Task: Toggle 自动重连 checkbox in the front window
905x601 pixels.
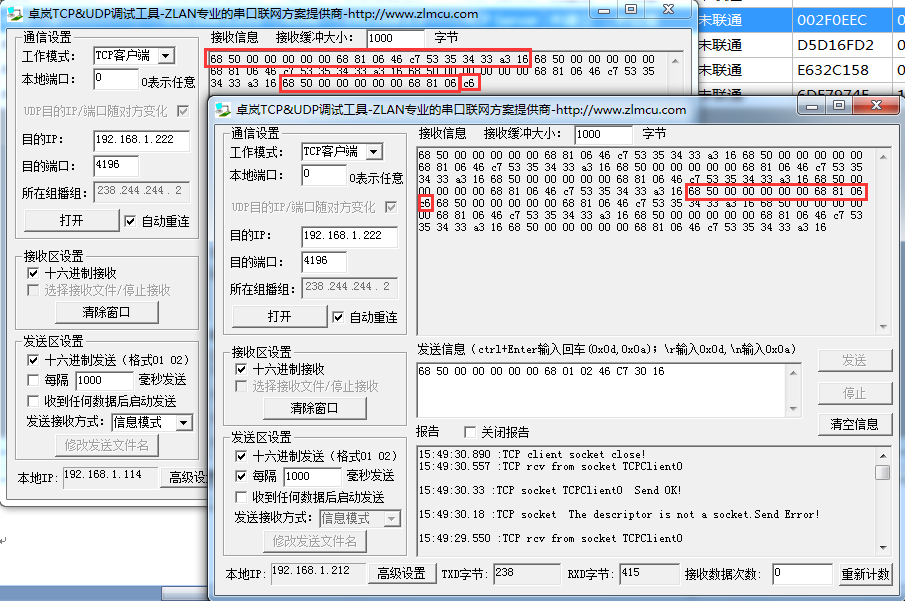Action: coord(339,317)
